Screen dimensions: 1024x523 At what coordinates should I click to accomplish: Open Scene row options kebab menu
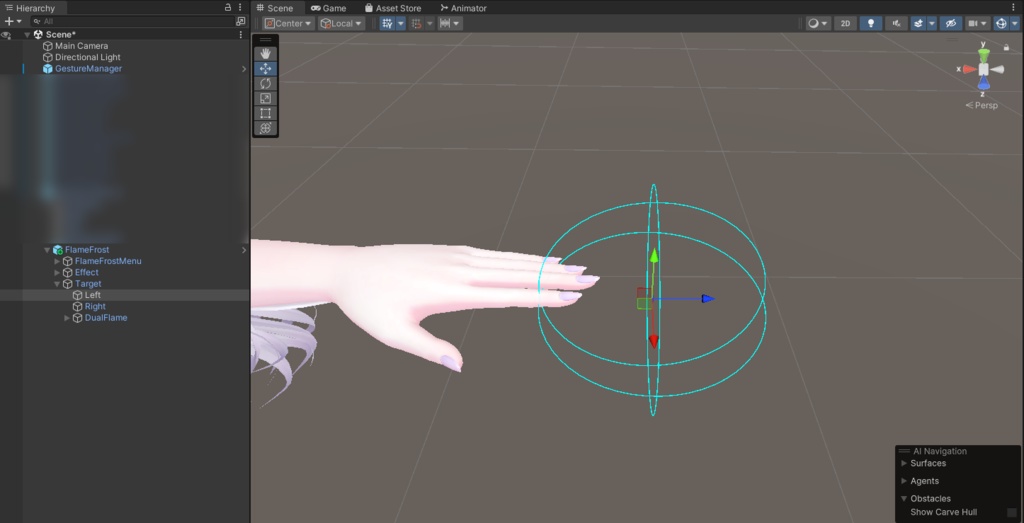point(240,35)
